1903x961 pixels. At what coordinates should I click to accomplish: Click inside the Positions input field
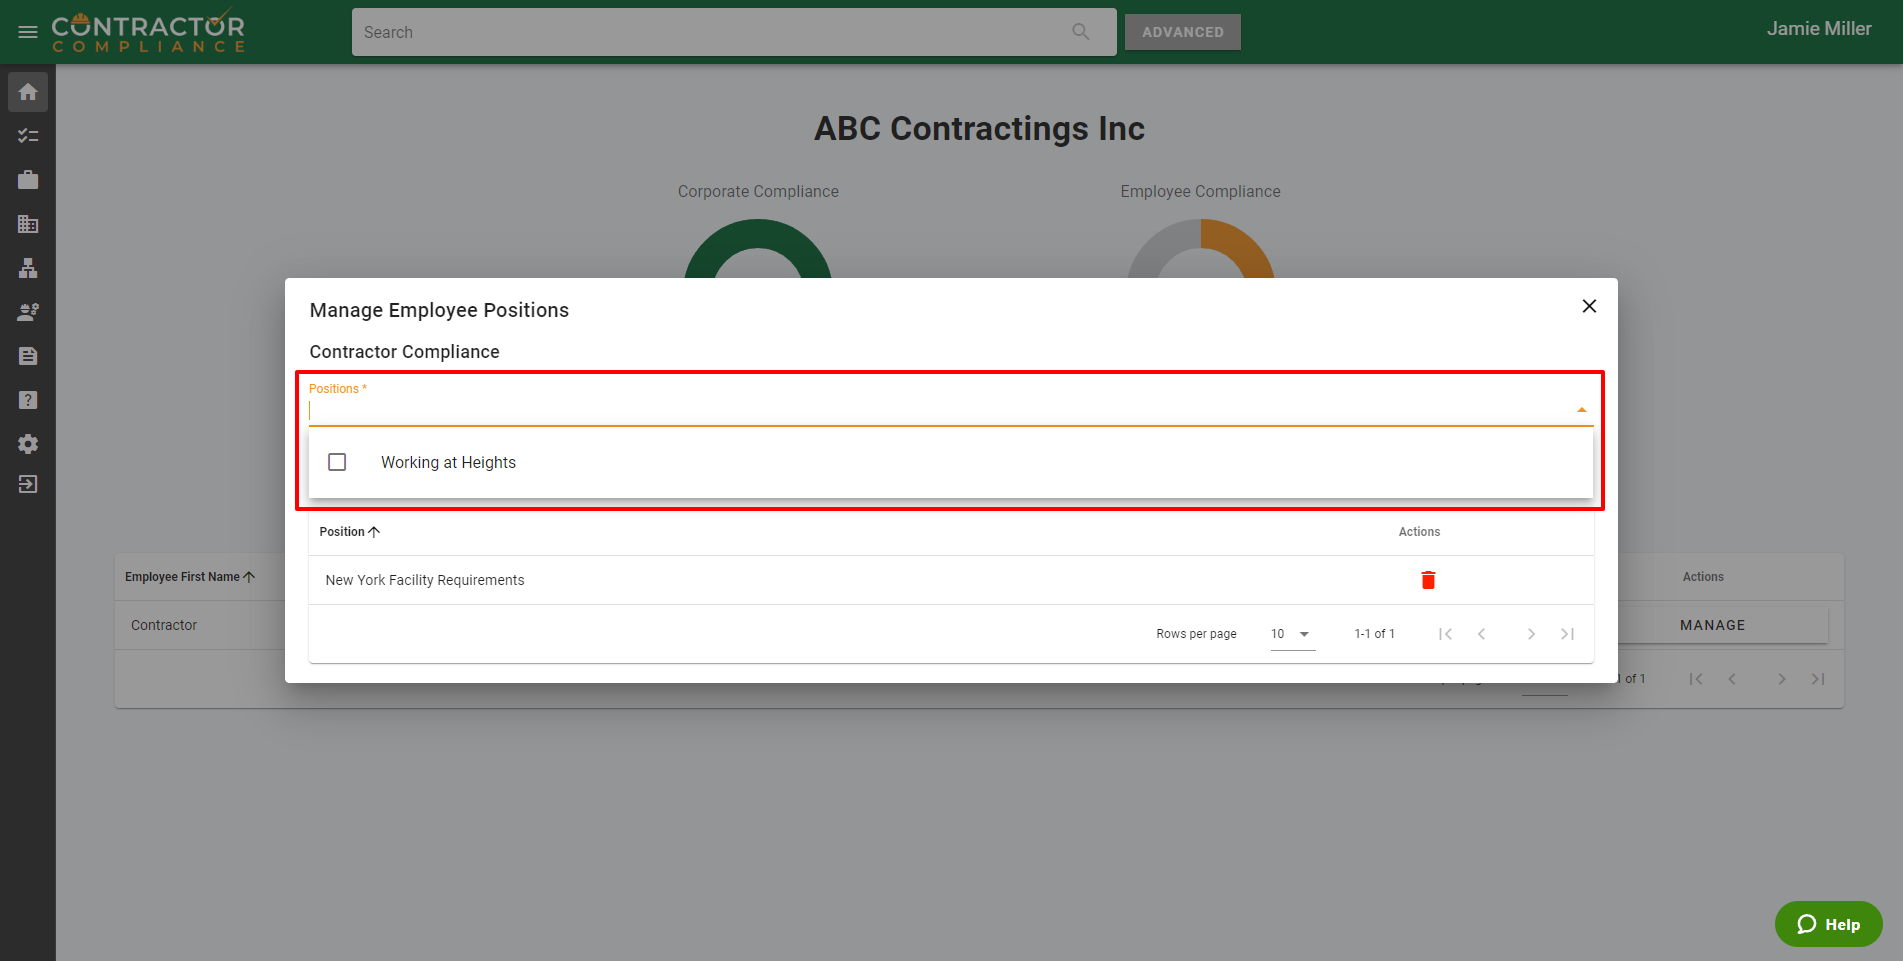(930, 411)
